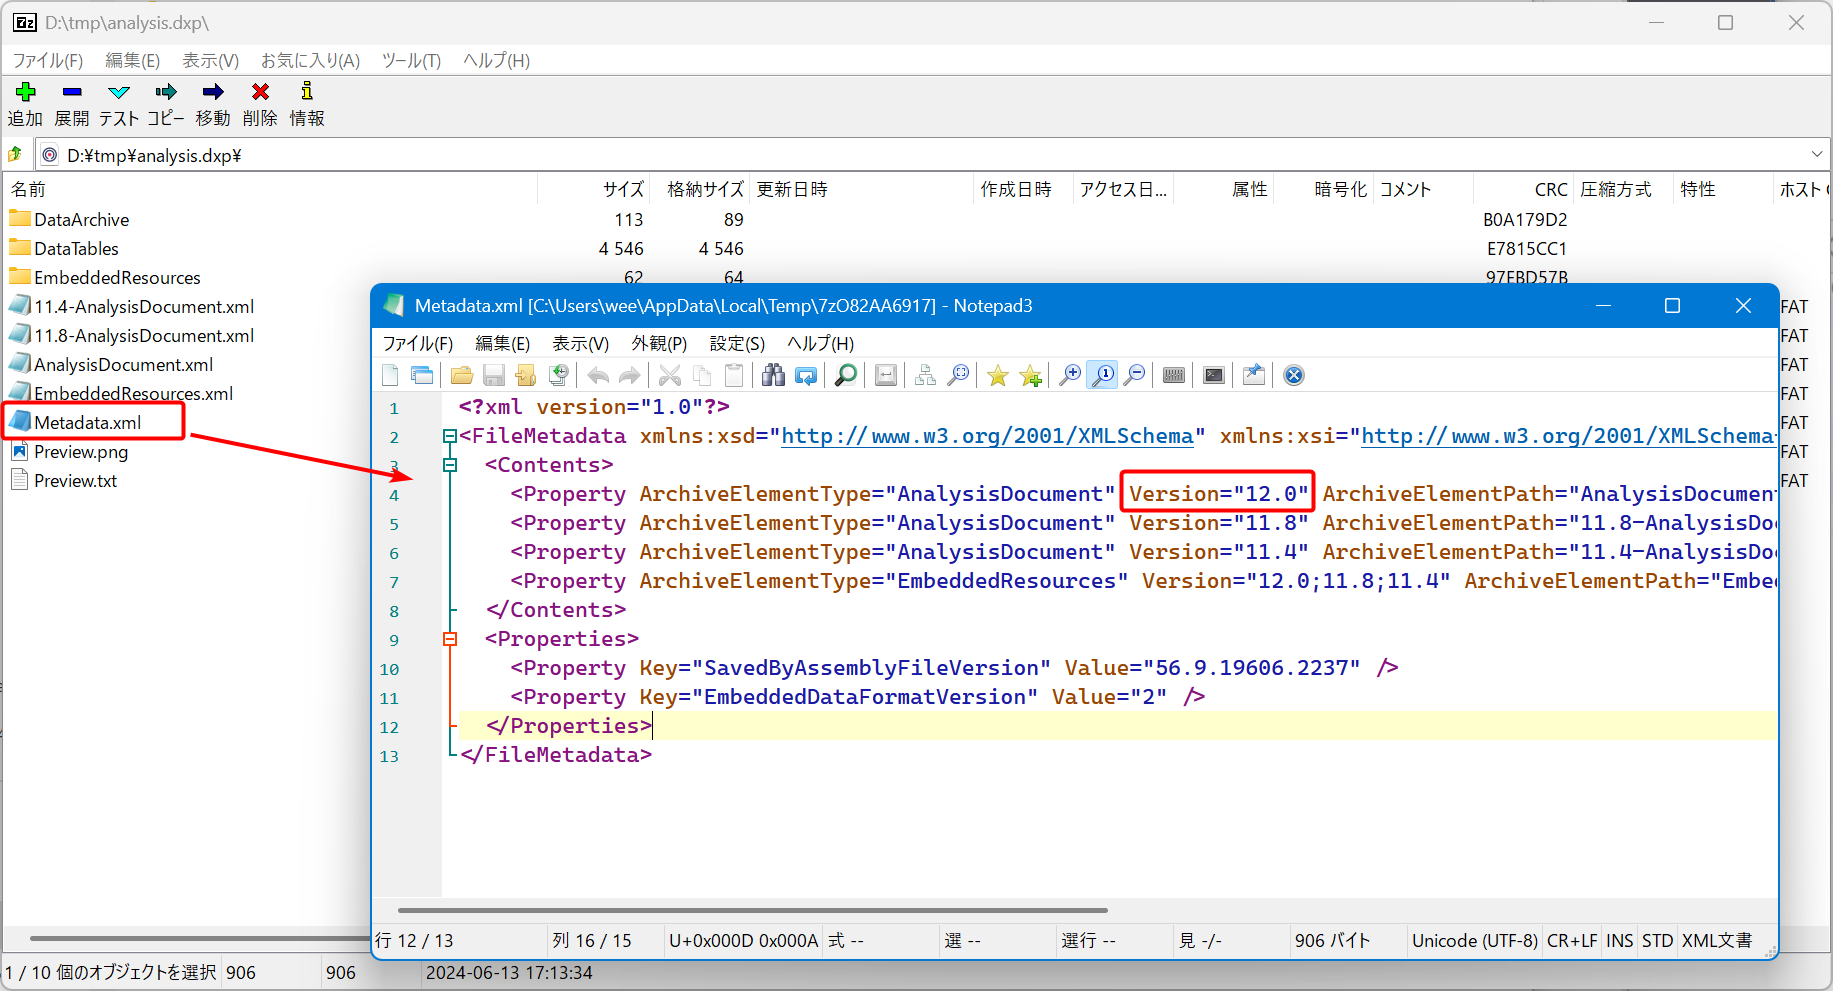This screenshot has height=991, width=1833.
Task: Open 7-Zip 編集(E) menu
Action: click(133, 61)
